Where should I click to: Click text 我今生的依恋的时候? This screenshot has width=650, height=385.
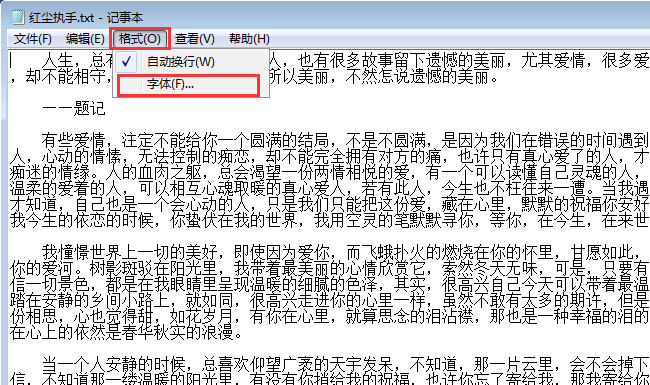82,220
